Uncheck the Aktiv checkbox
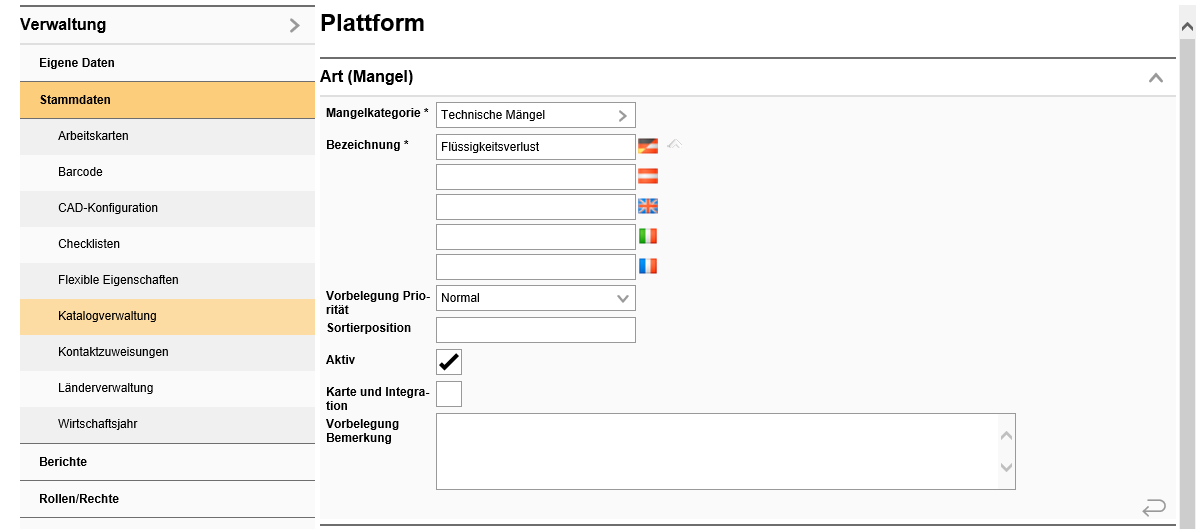1198x529 pixels. coord(449,362)
